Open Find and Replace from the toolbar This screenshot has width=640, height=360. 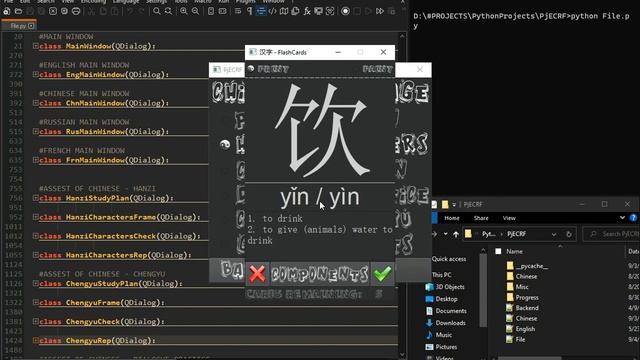(x=168, y=11)
